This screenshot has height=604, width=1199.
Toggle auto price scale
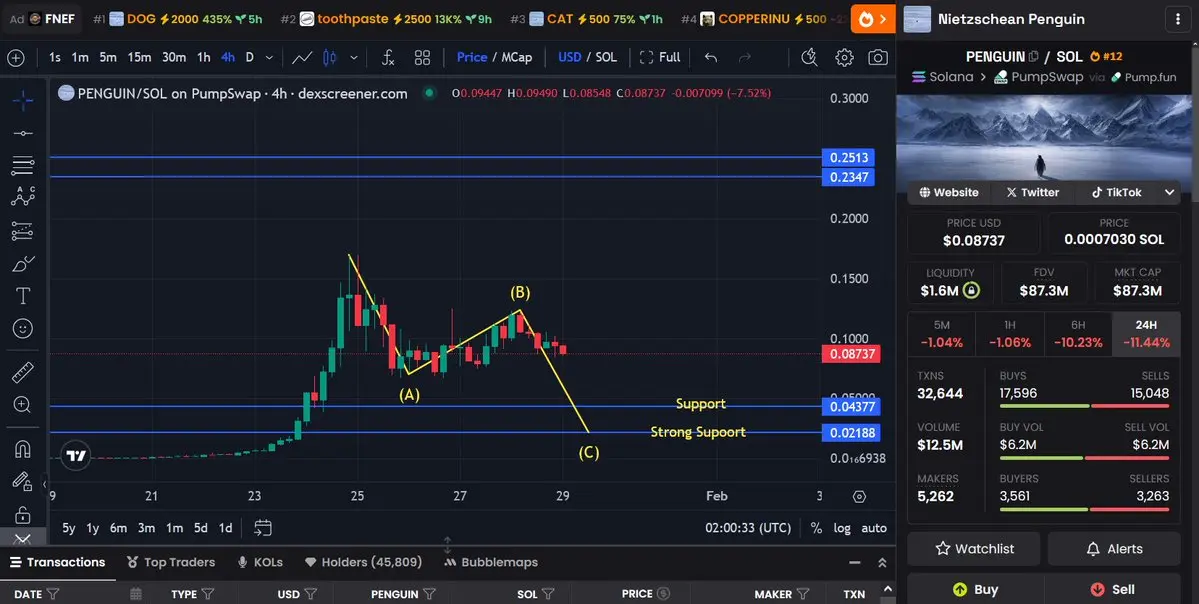874,528
